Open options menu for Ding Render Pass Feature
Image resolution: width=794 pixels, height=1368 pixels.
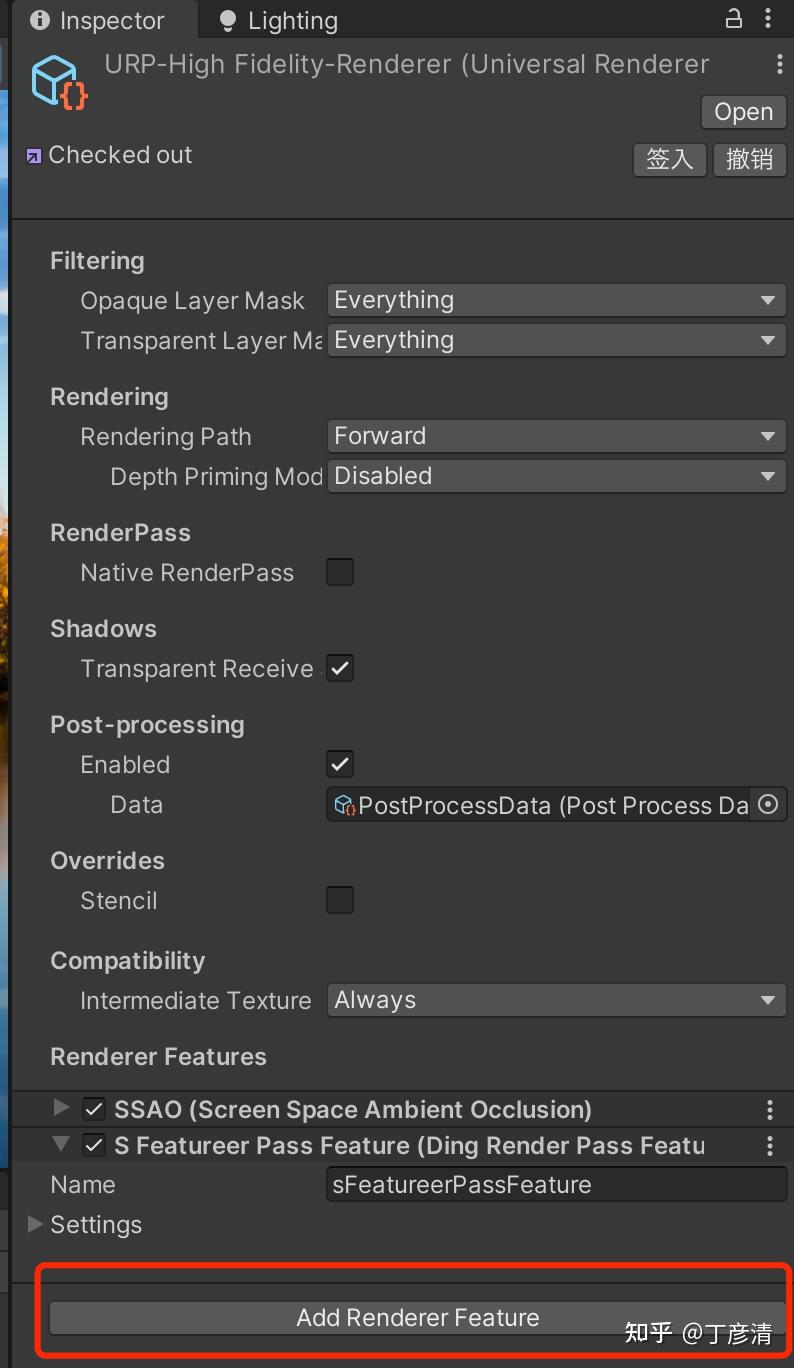tap(769, 1145)
